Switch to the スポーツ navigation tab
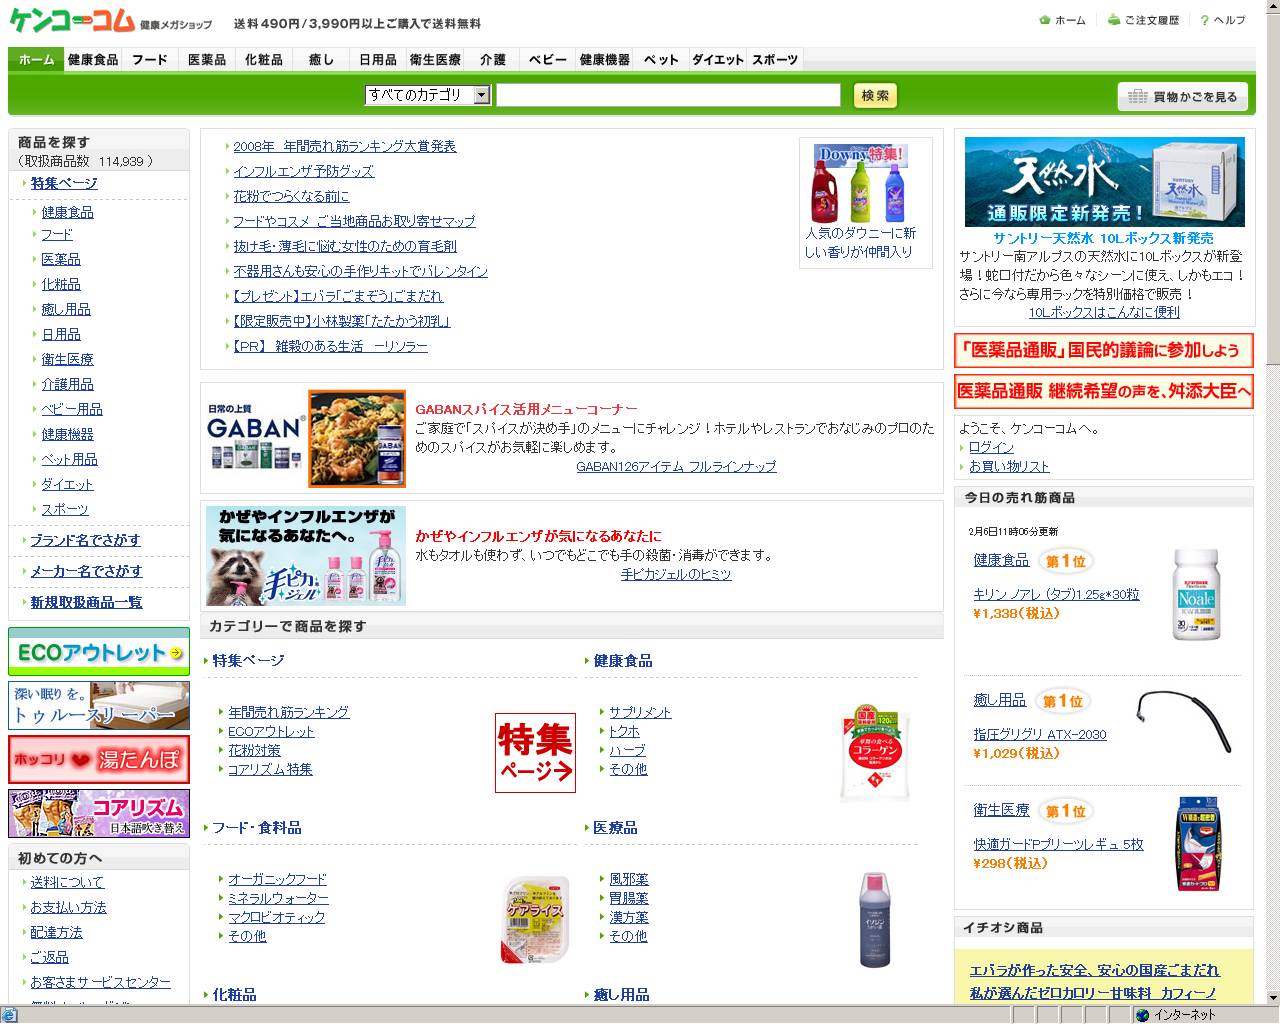Viewport: 1280px width, 1024px height. pos(775,60)
